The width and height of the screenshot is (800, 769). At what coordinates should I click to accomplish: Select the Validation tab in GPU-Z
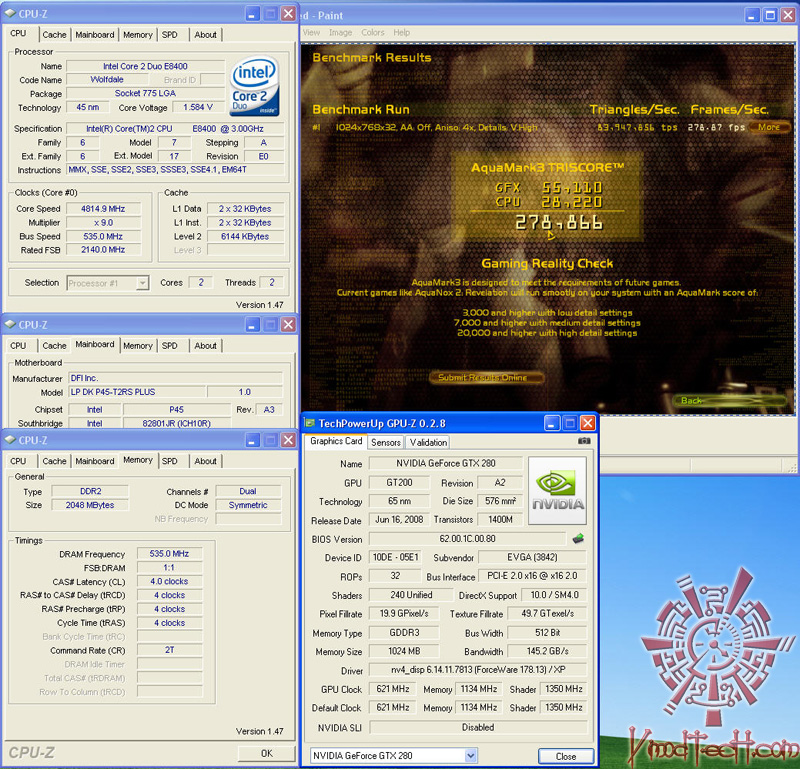(428, 442)
